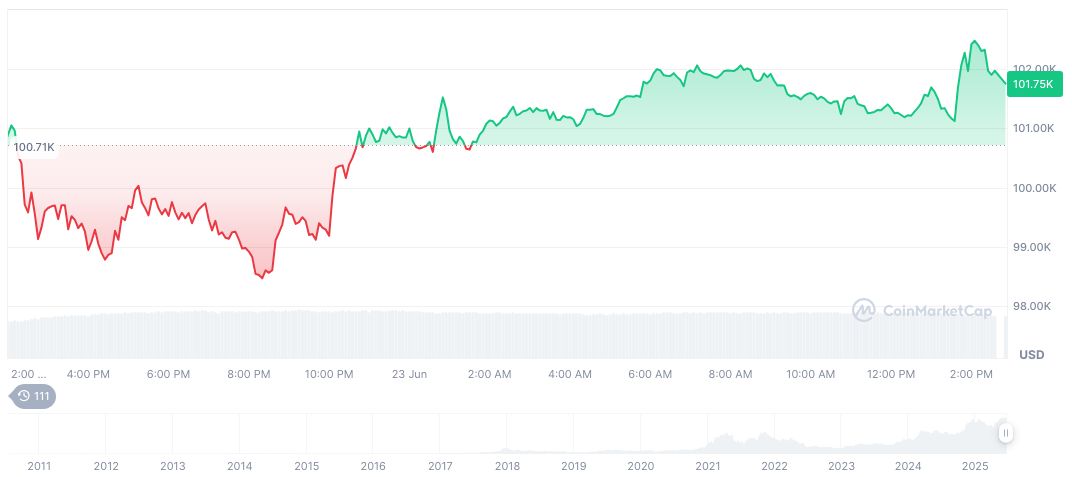Select 2014 in the range navigator
Image resolution: width=1072 pixels, height=477 pixels.
coord(239,466)
